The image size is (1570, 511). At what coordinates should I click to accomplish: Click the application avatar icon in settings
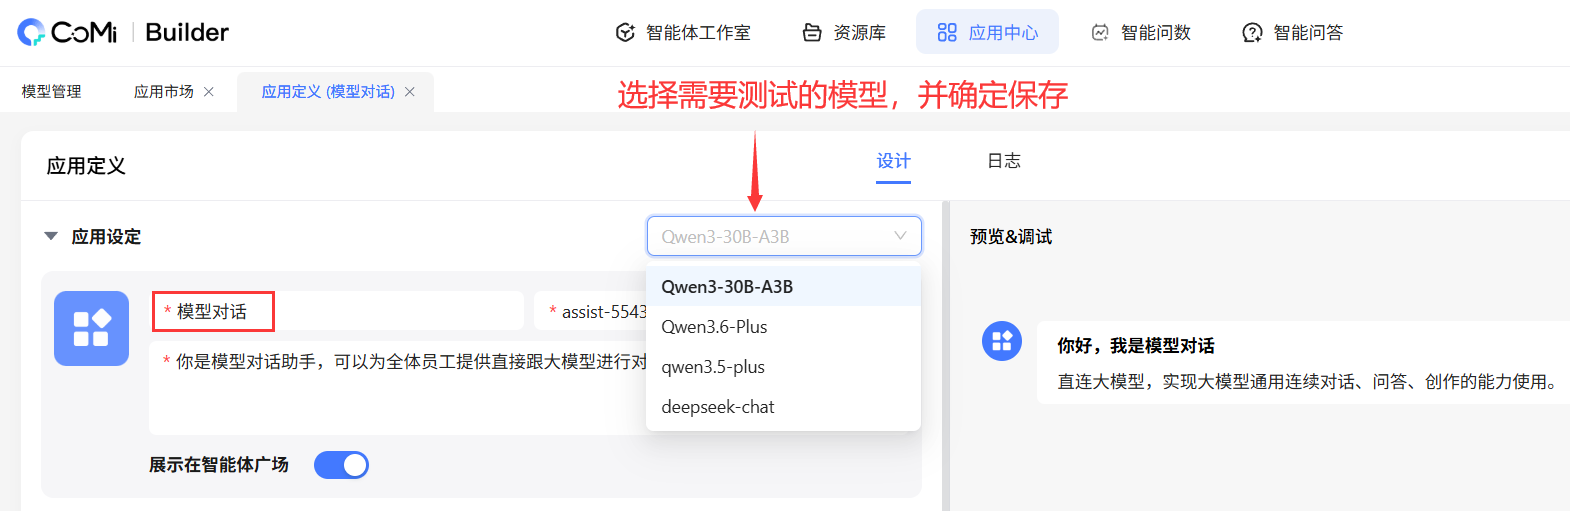(91, 328)
